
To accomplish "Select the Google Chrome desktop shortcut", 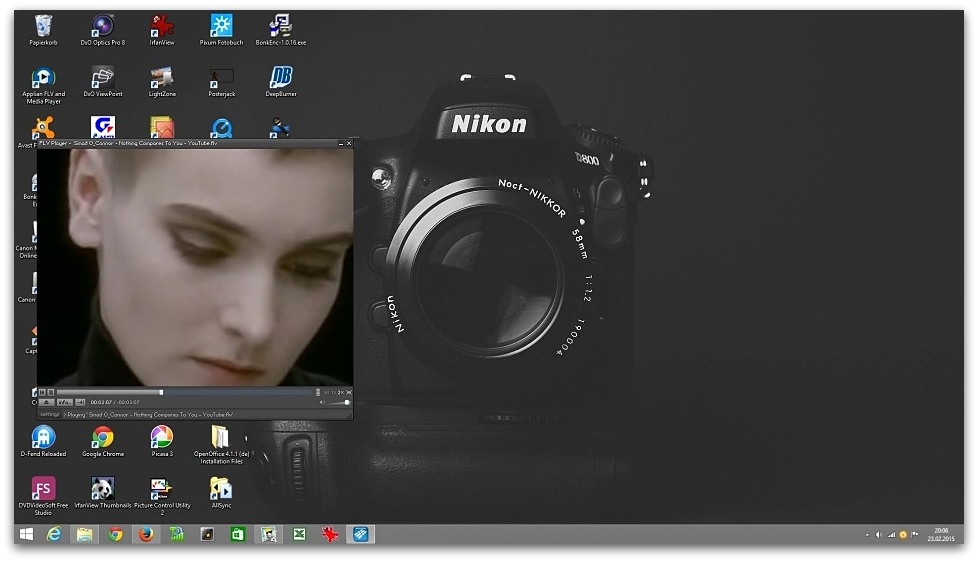I will 102,441.
